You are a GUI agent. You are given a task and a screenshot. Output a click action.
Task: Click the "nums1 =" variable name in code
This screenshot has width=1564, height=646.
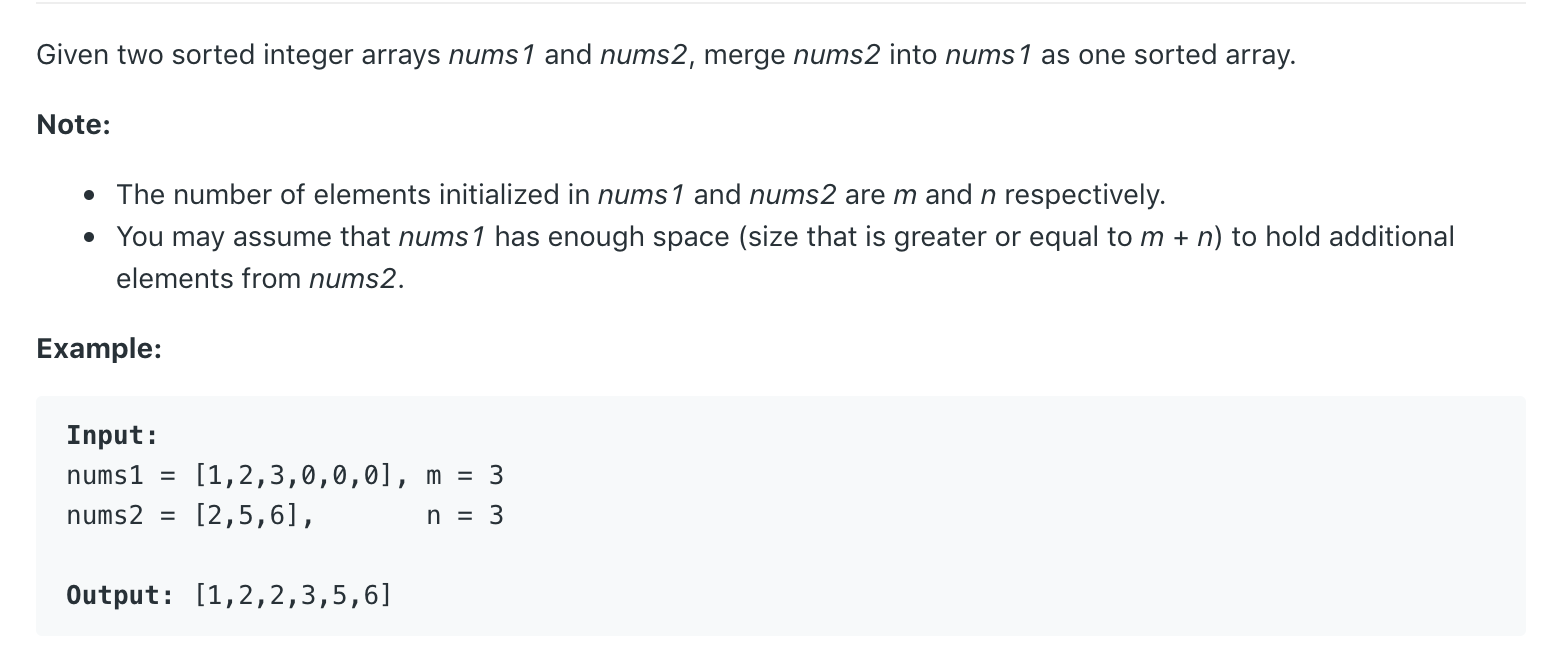point(121,476)
